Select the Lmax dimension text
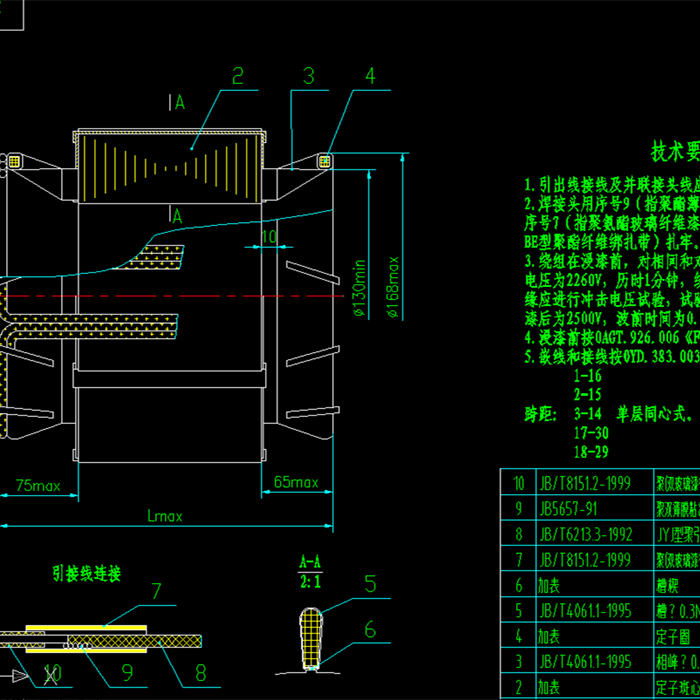Screen dimensions: 700x700 coord(165,516)
